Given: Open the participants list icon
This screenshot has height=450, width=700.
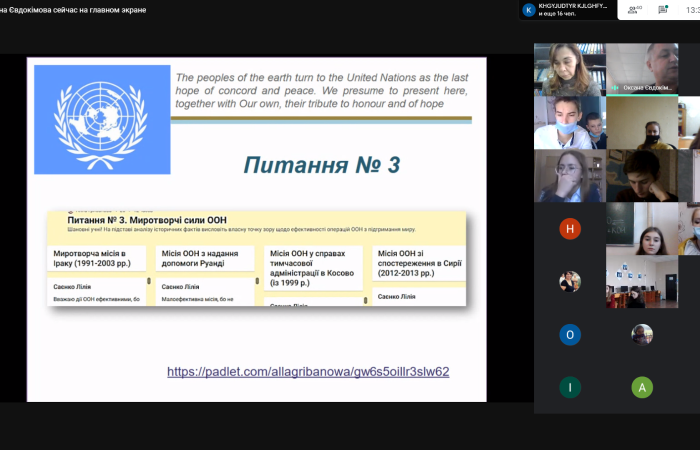Looking at the screenshot, I should [x=631, y=10].
